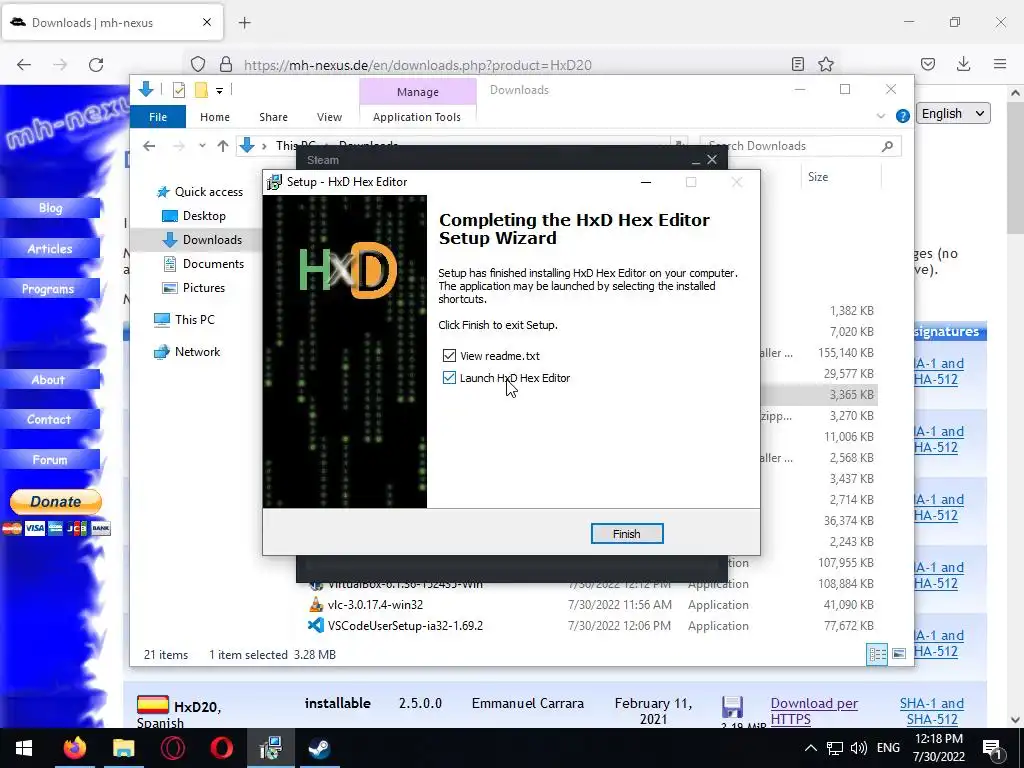
Task: Go back in Firefox browser history
Action: point(24,65)
